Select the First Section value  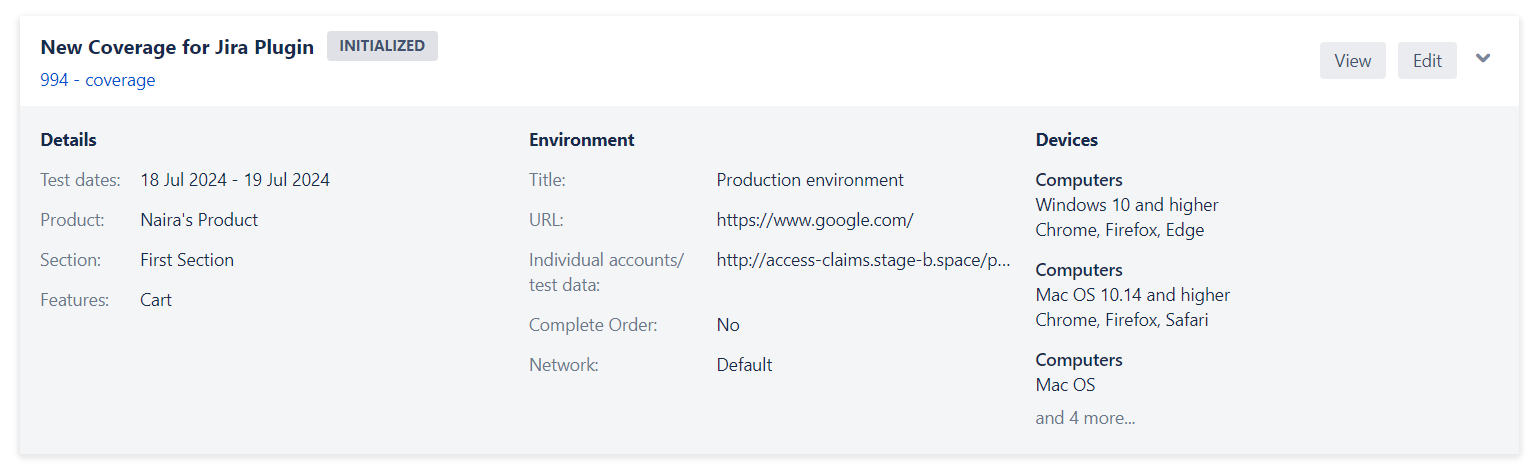187,260
